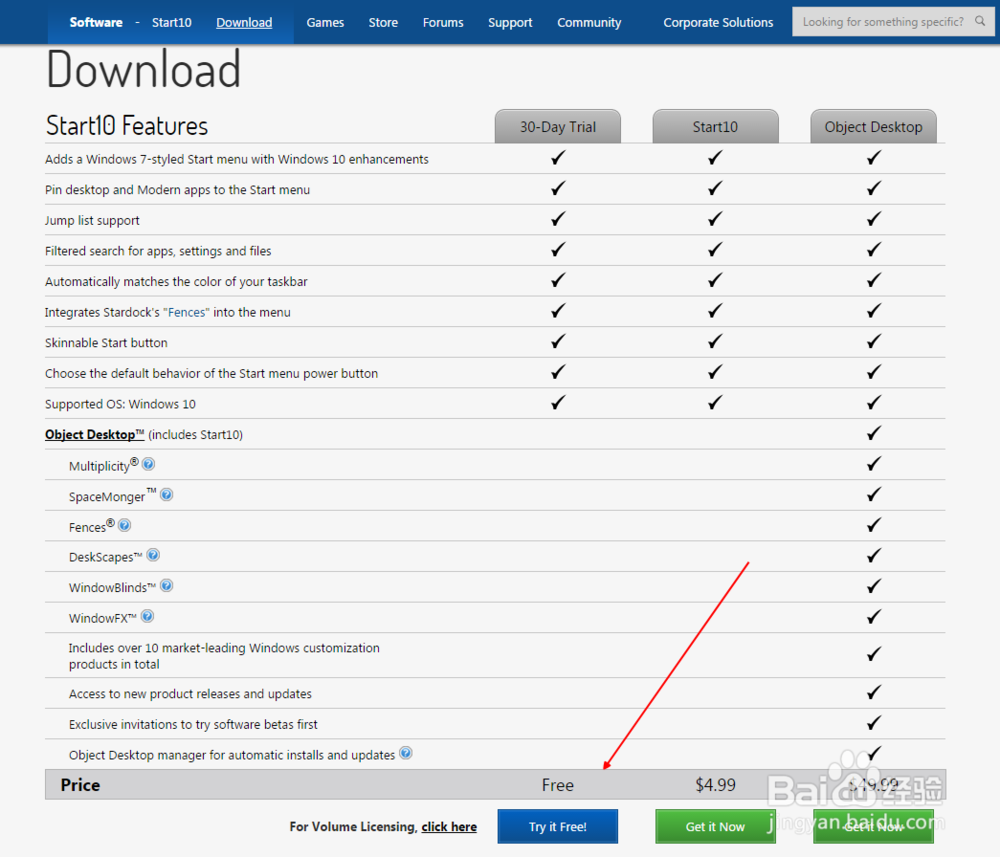
Task: Click Get it Now for Start10
Action: (x=716, y=826)
